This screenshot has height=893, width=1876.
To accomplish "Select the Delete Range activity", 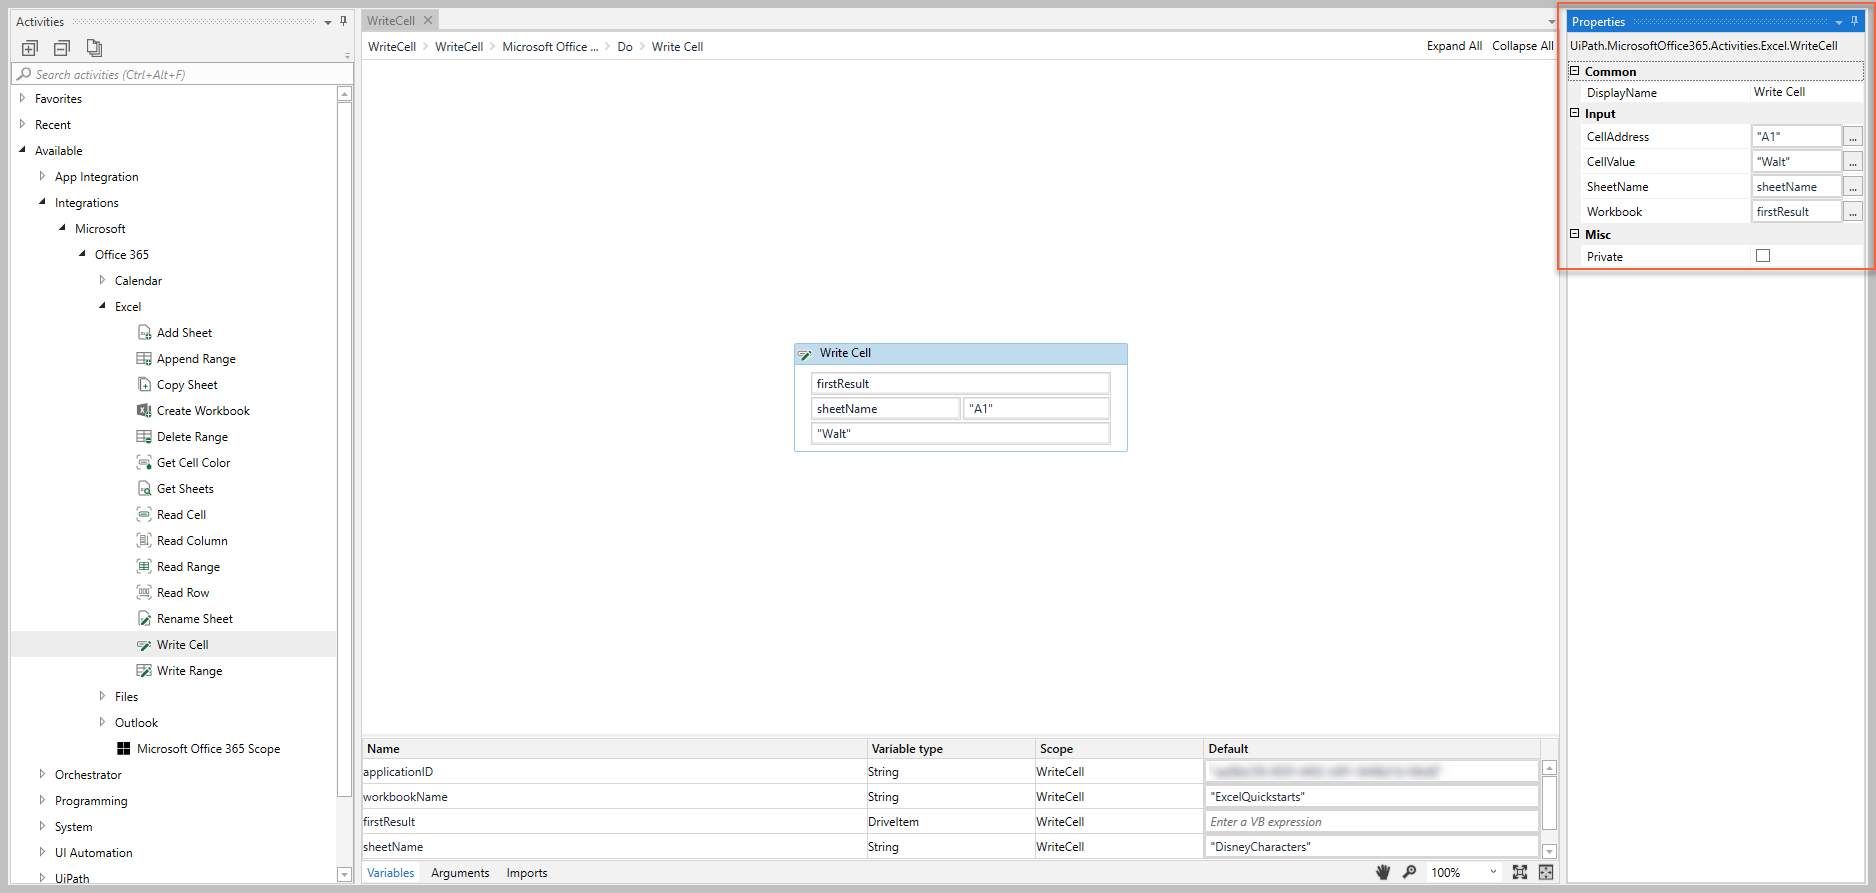I will pos(192,437).
